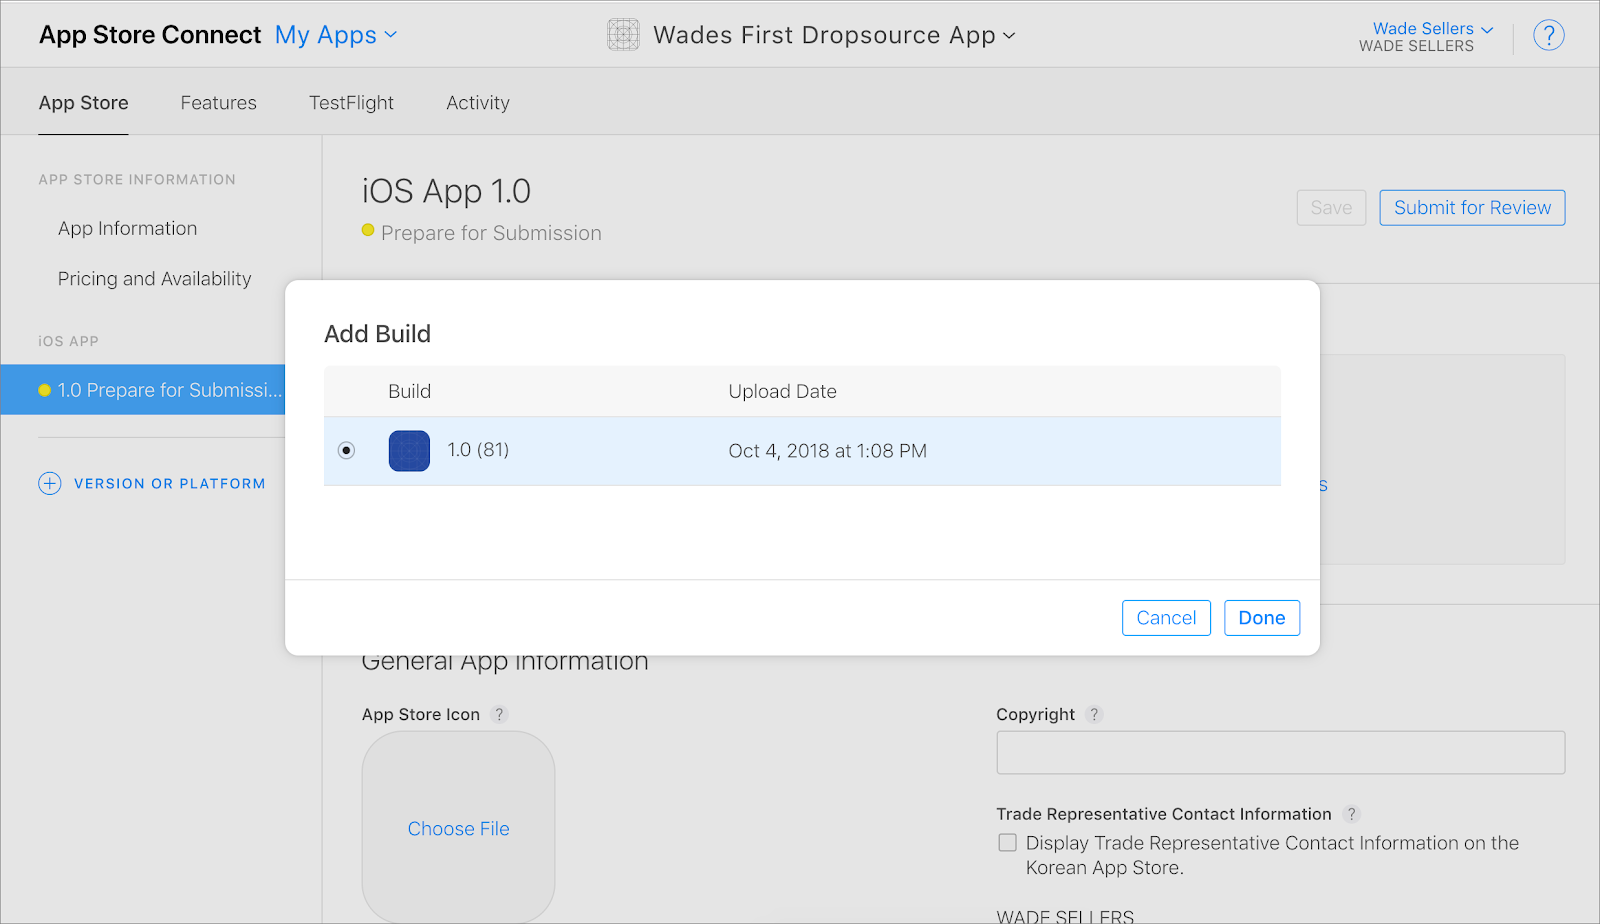Click the help question mark icon in header
This screenshot has width=1600, height=924.
click(1548, 36)
